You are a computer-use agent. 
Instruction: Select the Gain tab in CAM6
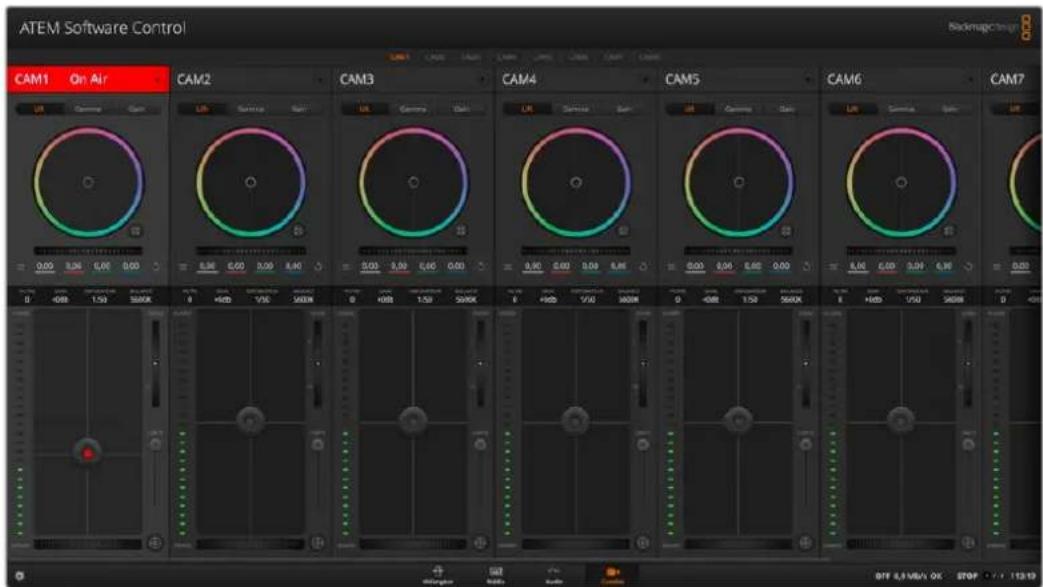[950, 108]
